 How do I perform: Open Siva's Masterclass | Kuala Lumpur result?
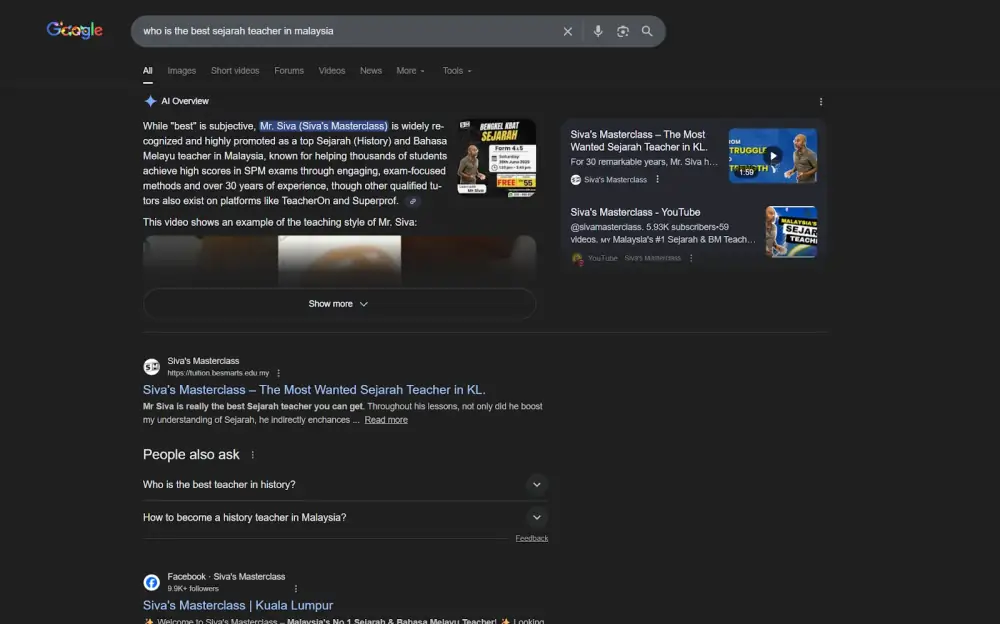click(238, 605)
